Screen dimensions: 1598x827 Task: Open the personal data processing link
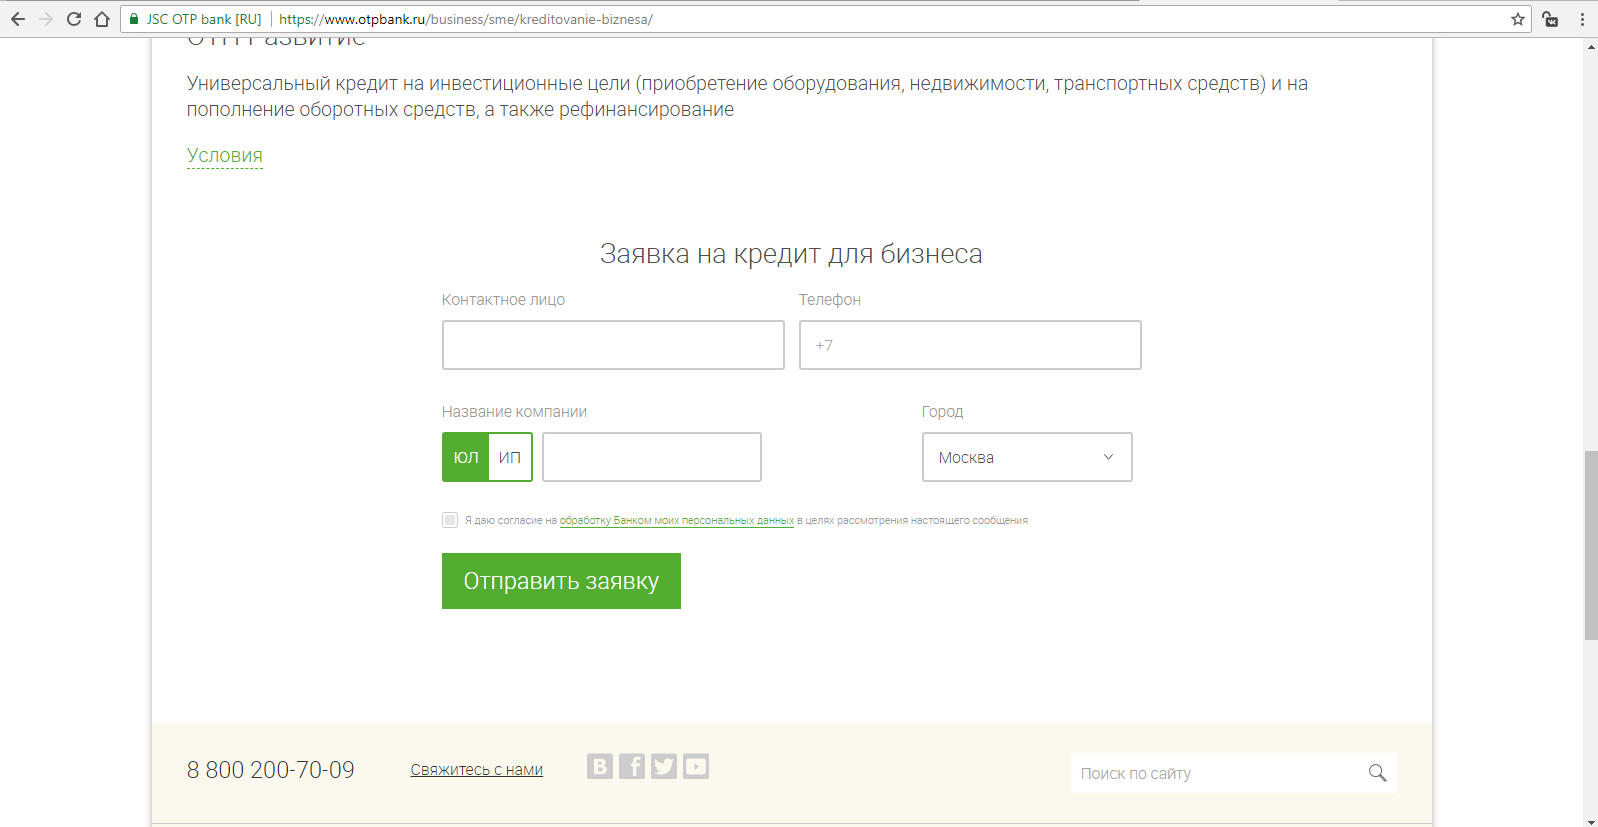point(676,520)
